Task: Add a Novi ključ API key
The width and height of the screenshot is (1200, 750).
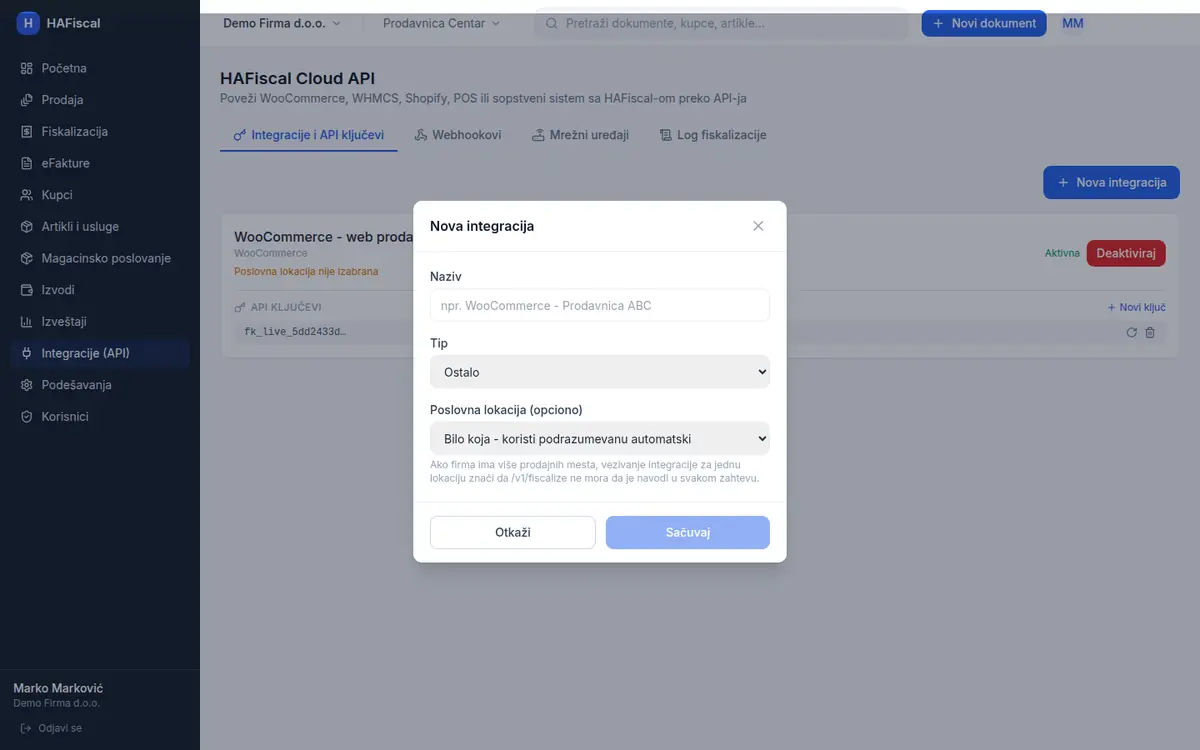Action: click(x=1136, y=307)
